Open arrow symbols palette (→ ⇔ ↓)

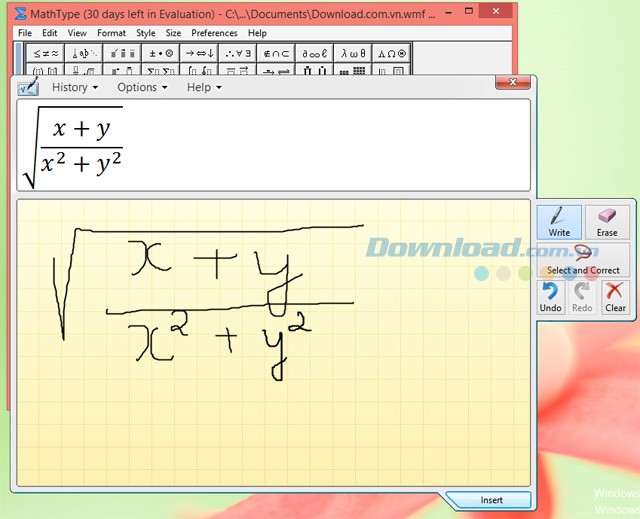pyautogui.click(x=199, y=52)
